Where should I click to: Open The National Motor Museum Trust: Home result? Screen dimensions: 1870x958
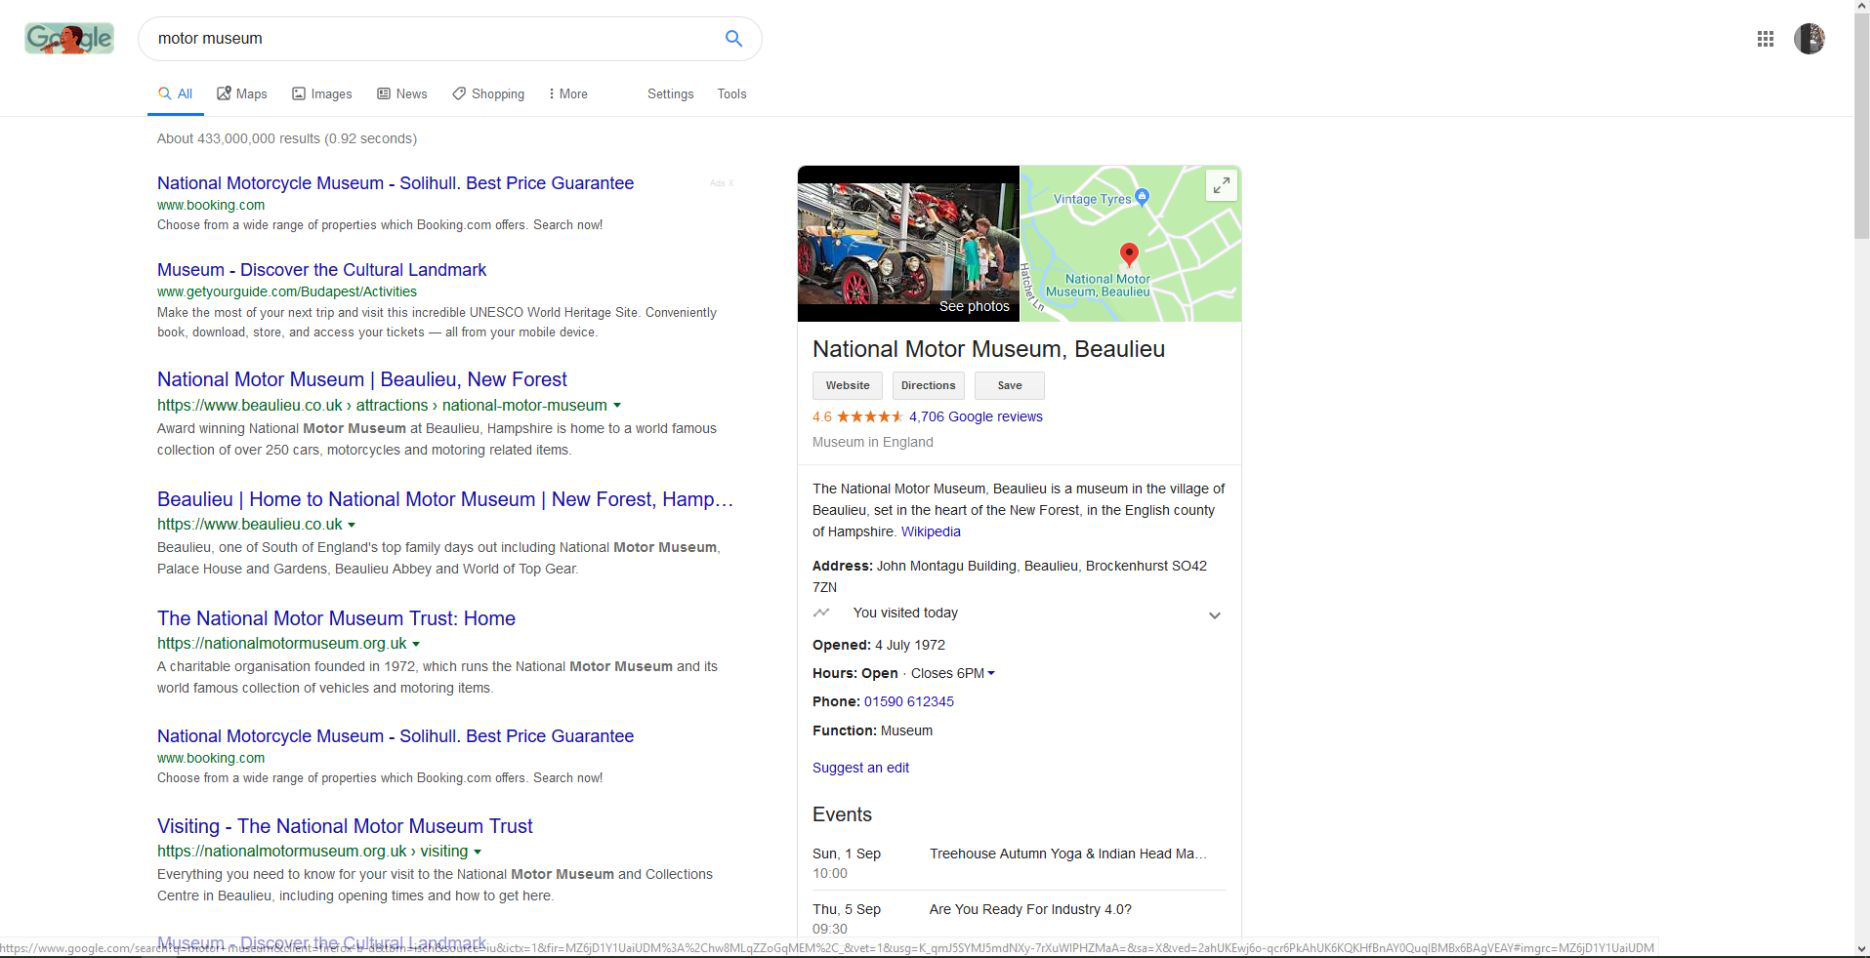tap(336, 618)
